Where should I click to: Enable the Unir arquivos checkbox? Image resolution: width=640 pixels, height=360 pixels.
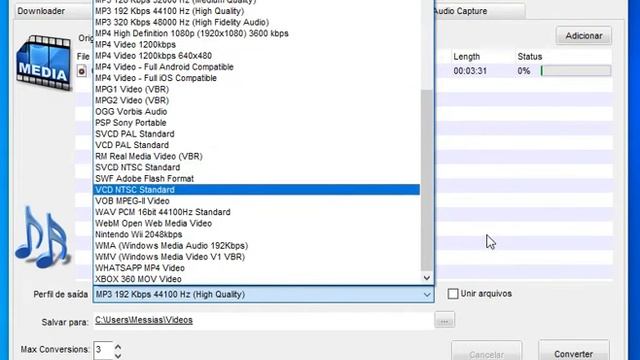click(x=453, y=294)
